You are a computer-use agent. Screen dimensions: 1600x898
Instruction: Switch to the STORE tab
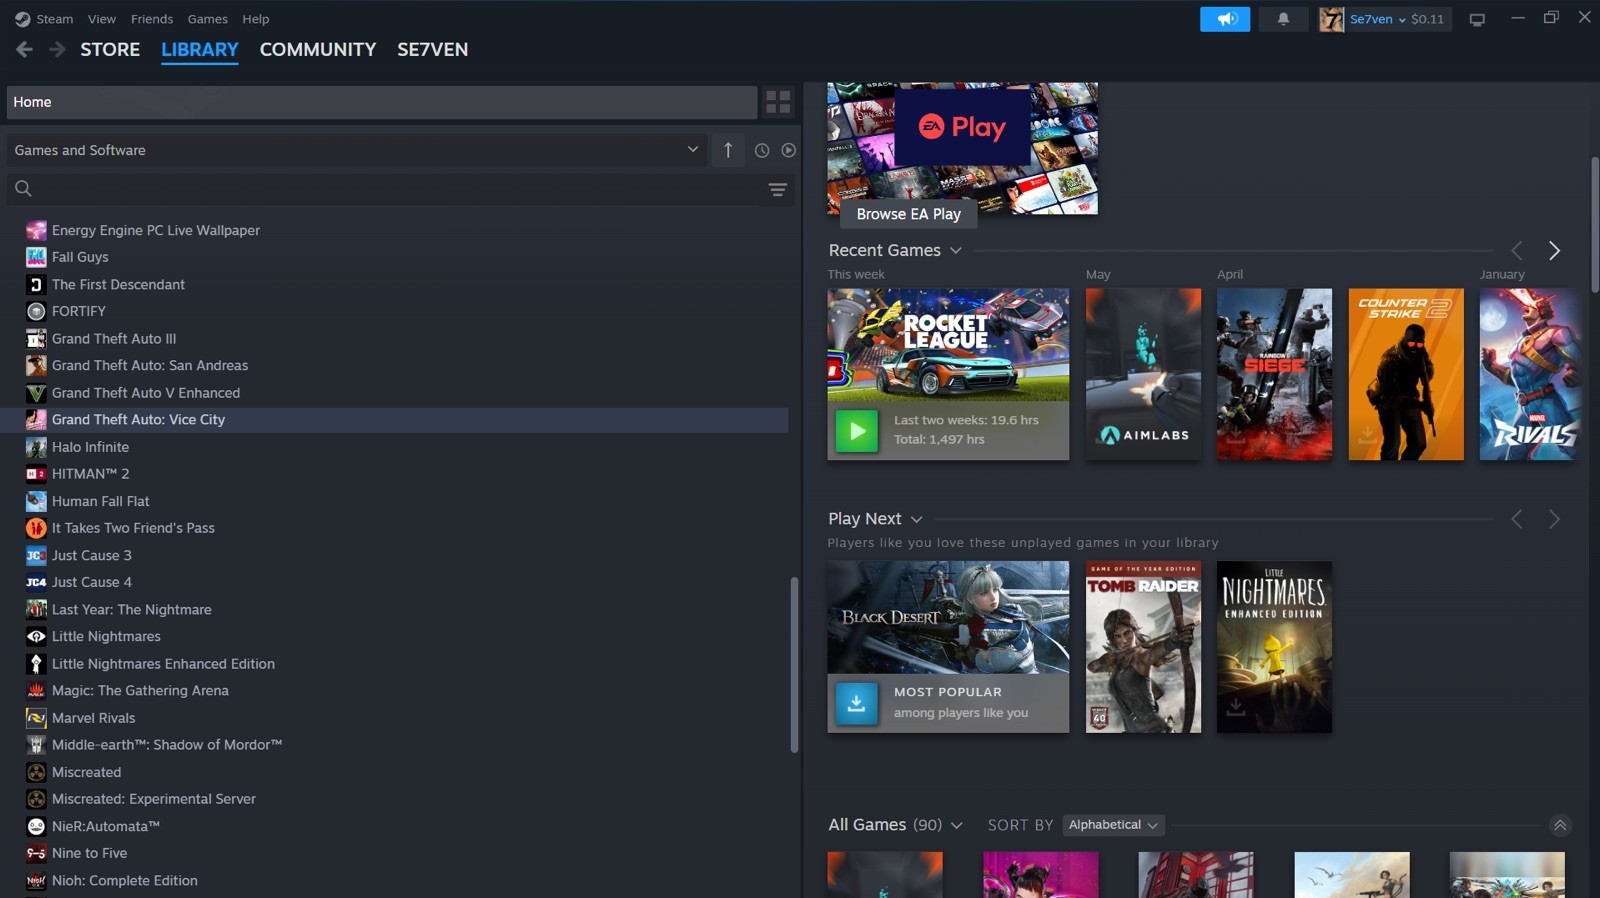110,49
